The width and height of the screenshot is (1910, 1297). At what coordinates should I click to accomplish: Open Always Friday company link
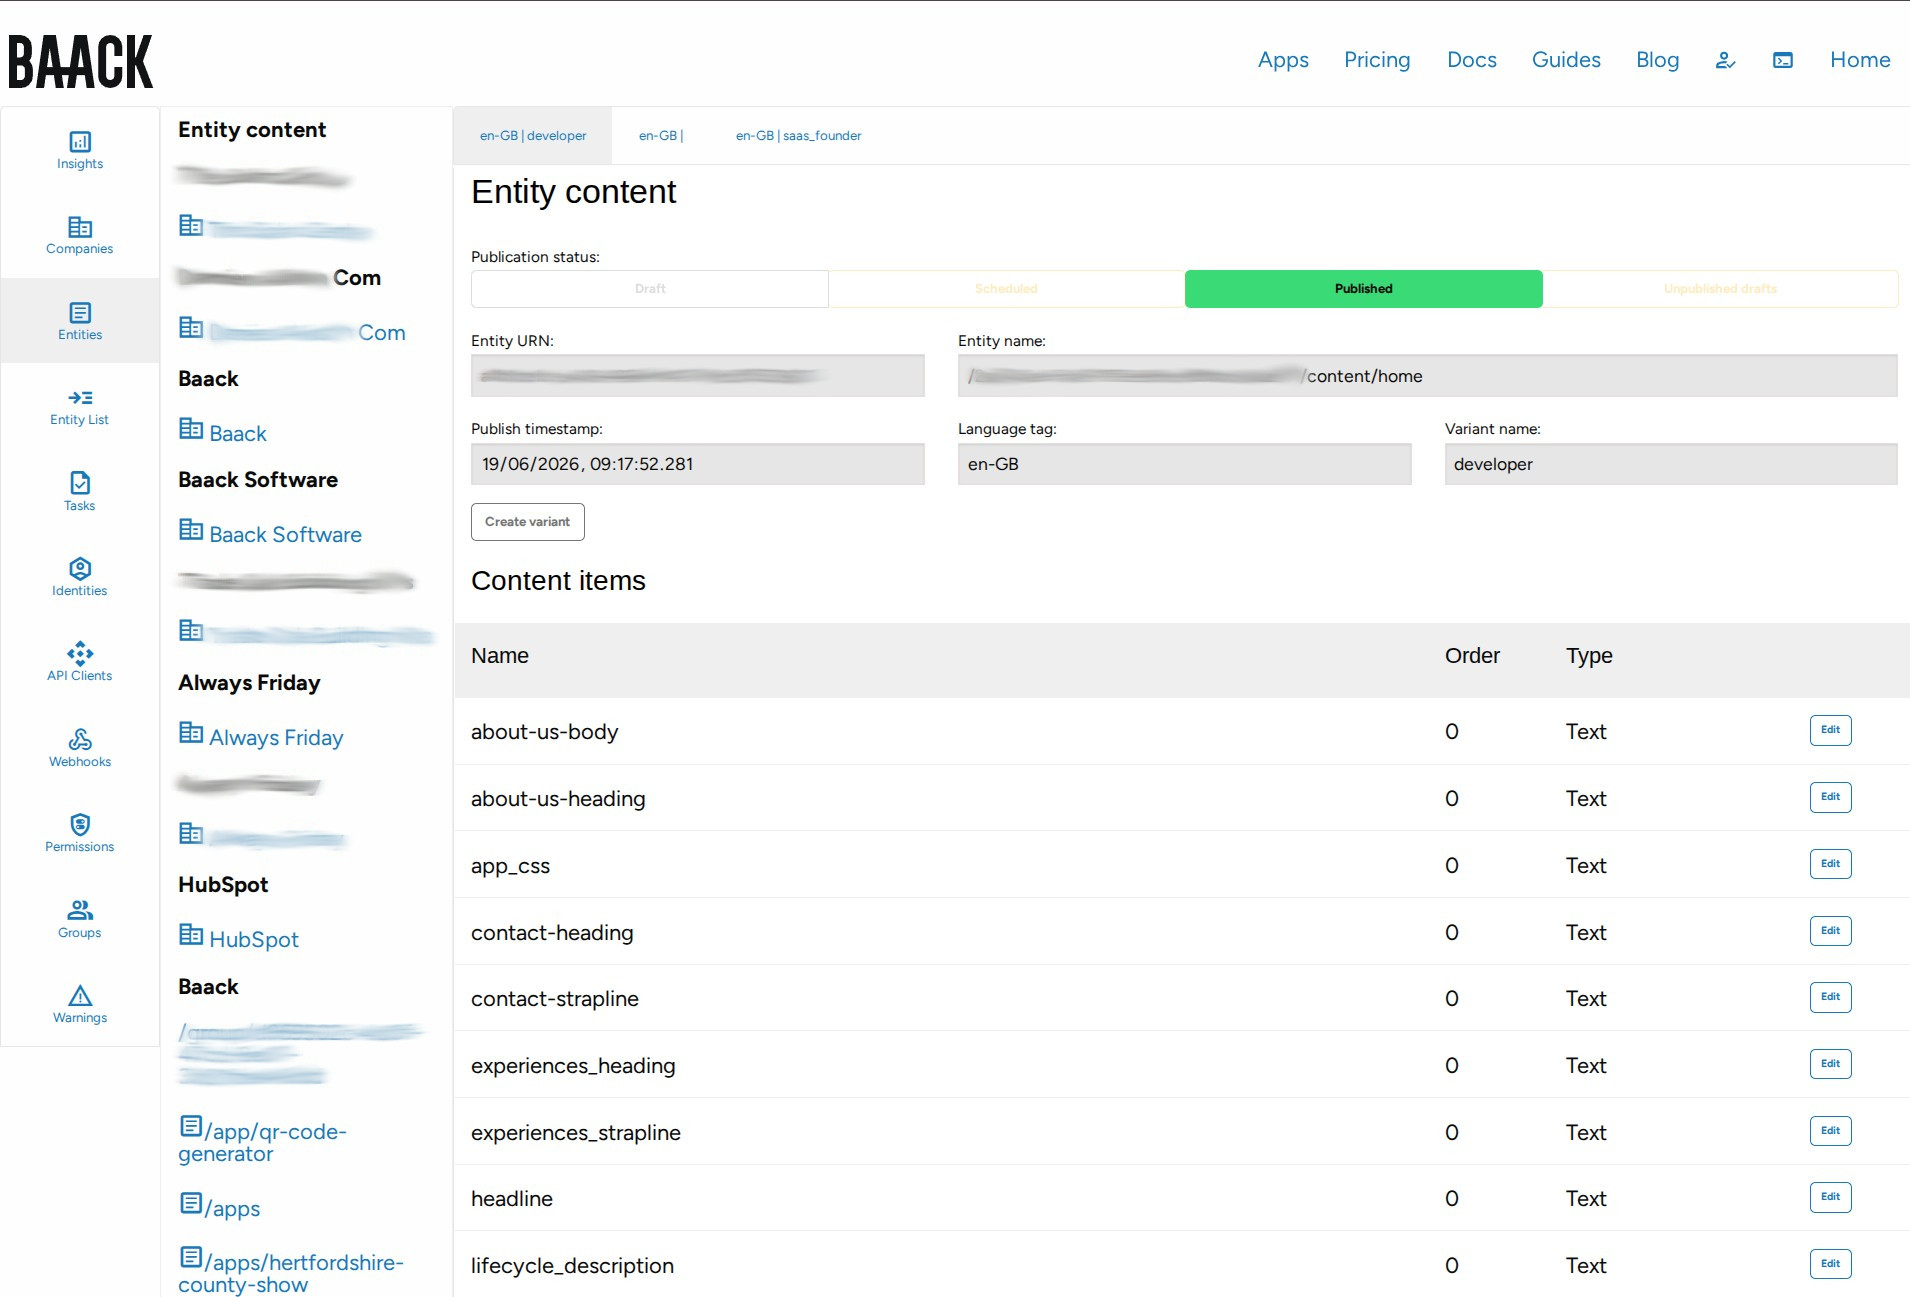(261, 736)
